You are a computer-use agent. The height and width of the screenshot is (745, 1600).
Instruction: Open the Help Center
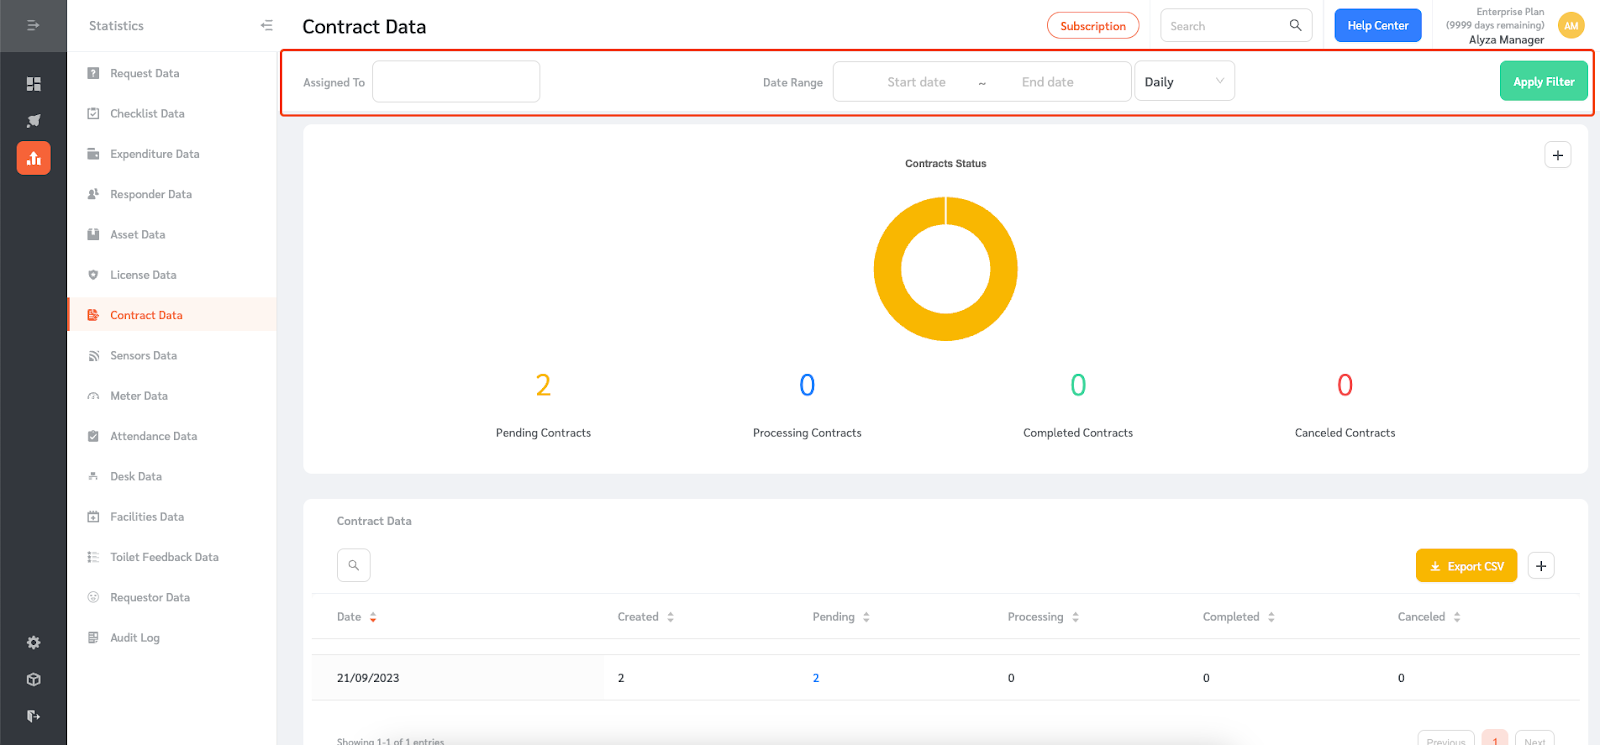1377,25
